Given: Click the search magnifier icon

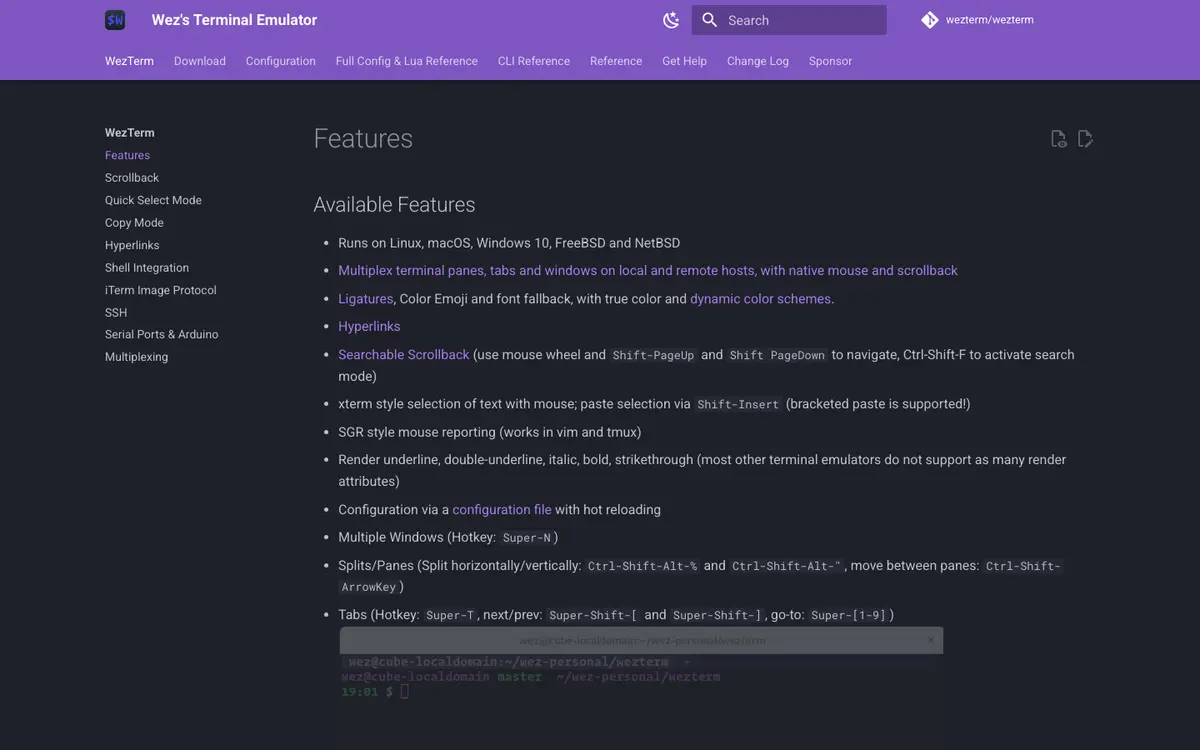Looking at the screenshot, I should pyautogui.click(x=710, y=20).
